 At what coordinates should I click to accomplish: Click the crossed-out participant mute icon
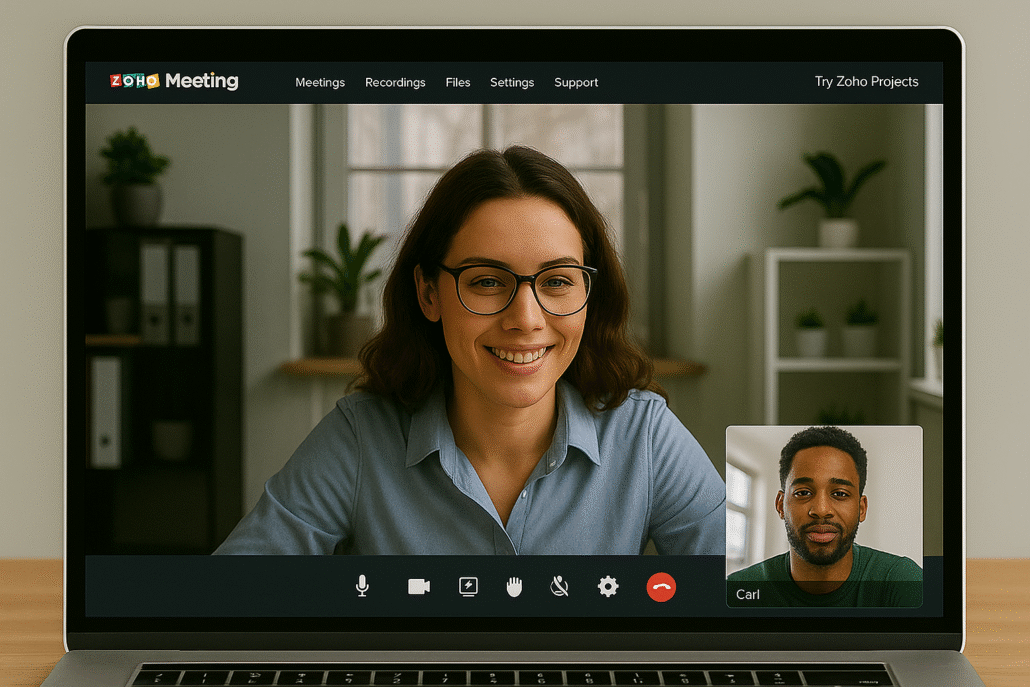[560, 587]
